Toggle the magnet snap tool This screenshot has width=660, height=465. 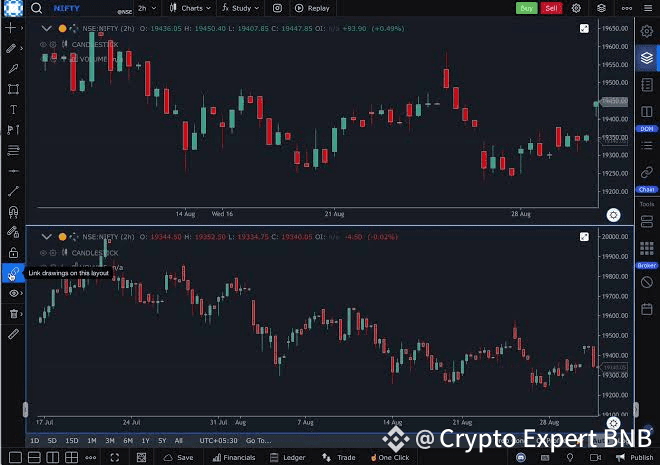click(x=13, y=211)
